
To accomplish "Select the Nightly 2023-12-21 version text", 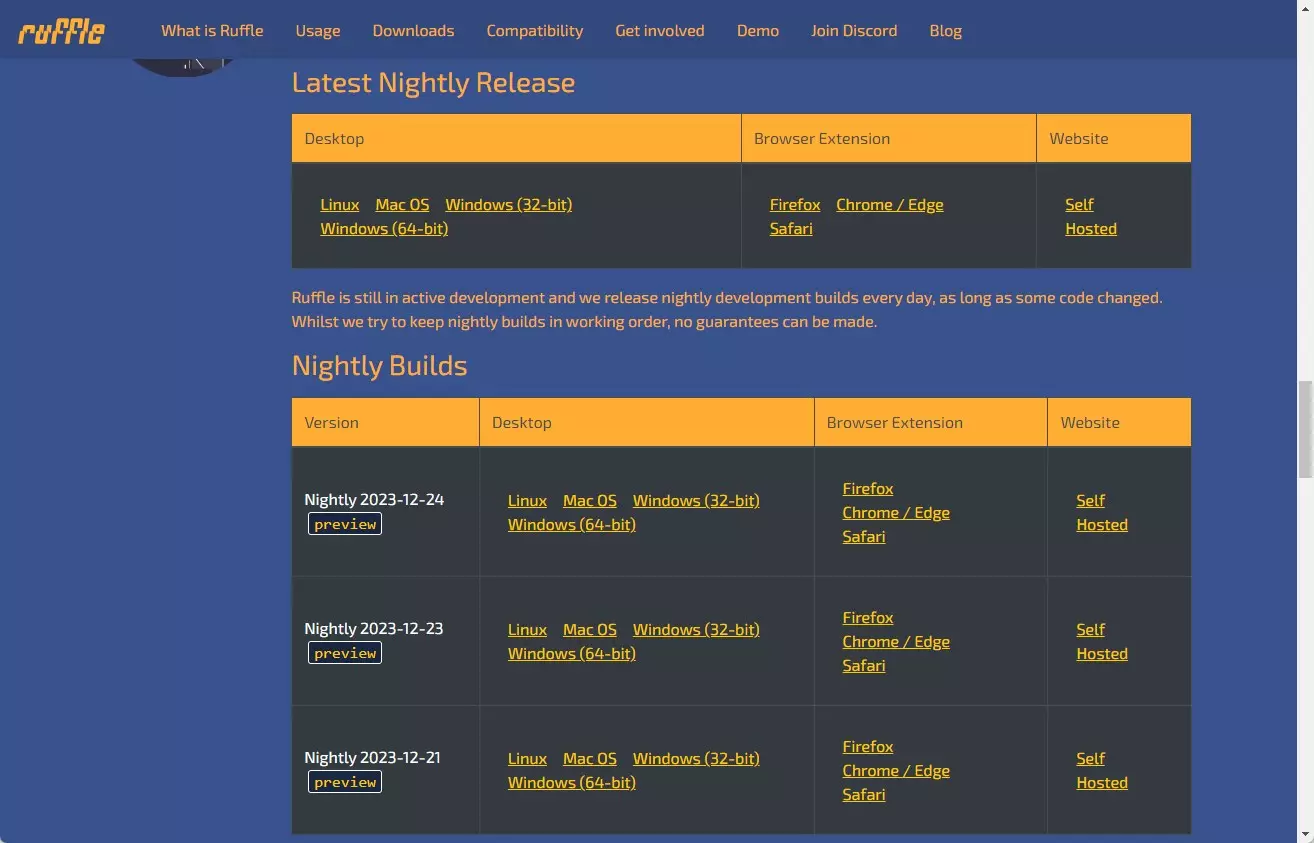I will coord(372,757).
